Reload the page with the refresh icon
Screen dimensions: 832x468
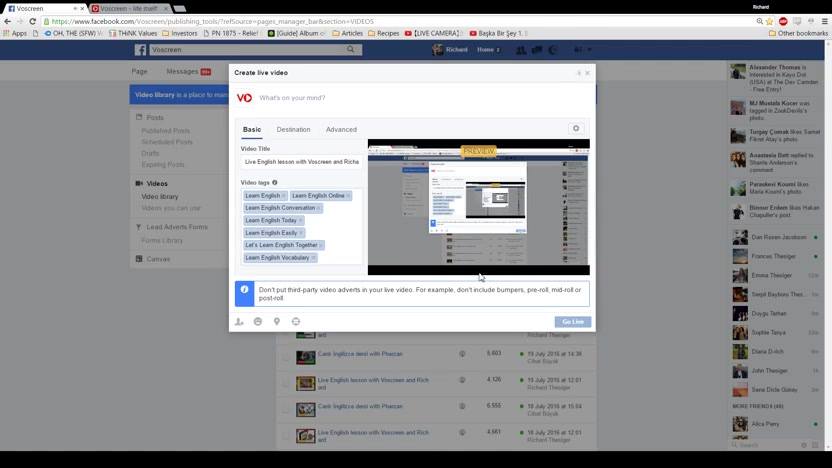point(32,21)
